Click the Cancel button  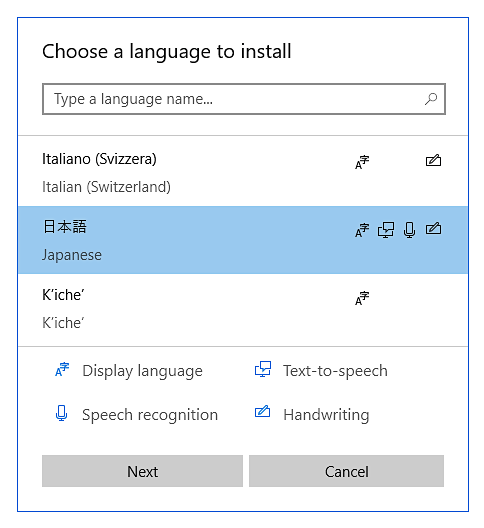tap(346, 471)
